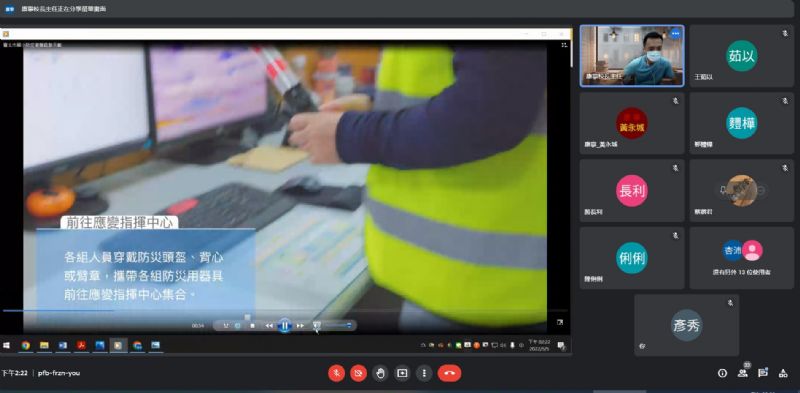Viewport: 800px width, 393px height.
Task: Adjust the player volume slider
Action: click(339, 325)
